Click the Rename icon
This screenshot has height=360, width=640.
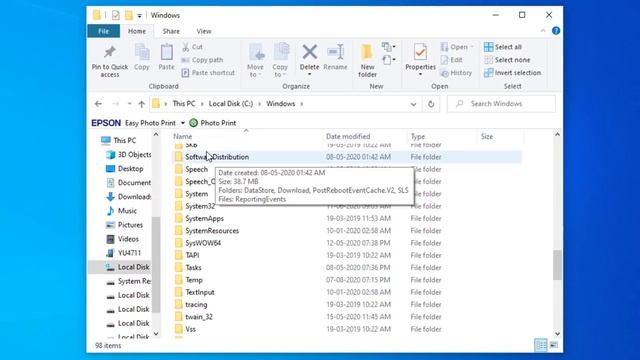336,52
